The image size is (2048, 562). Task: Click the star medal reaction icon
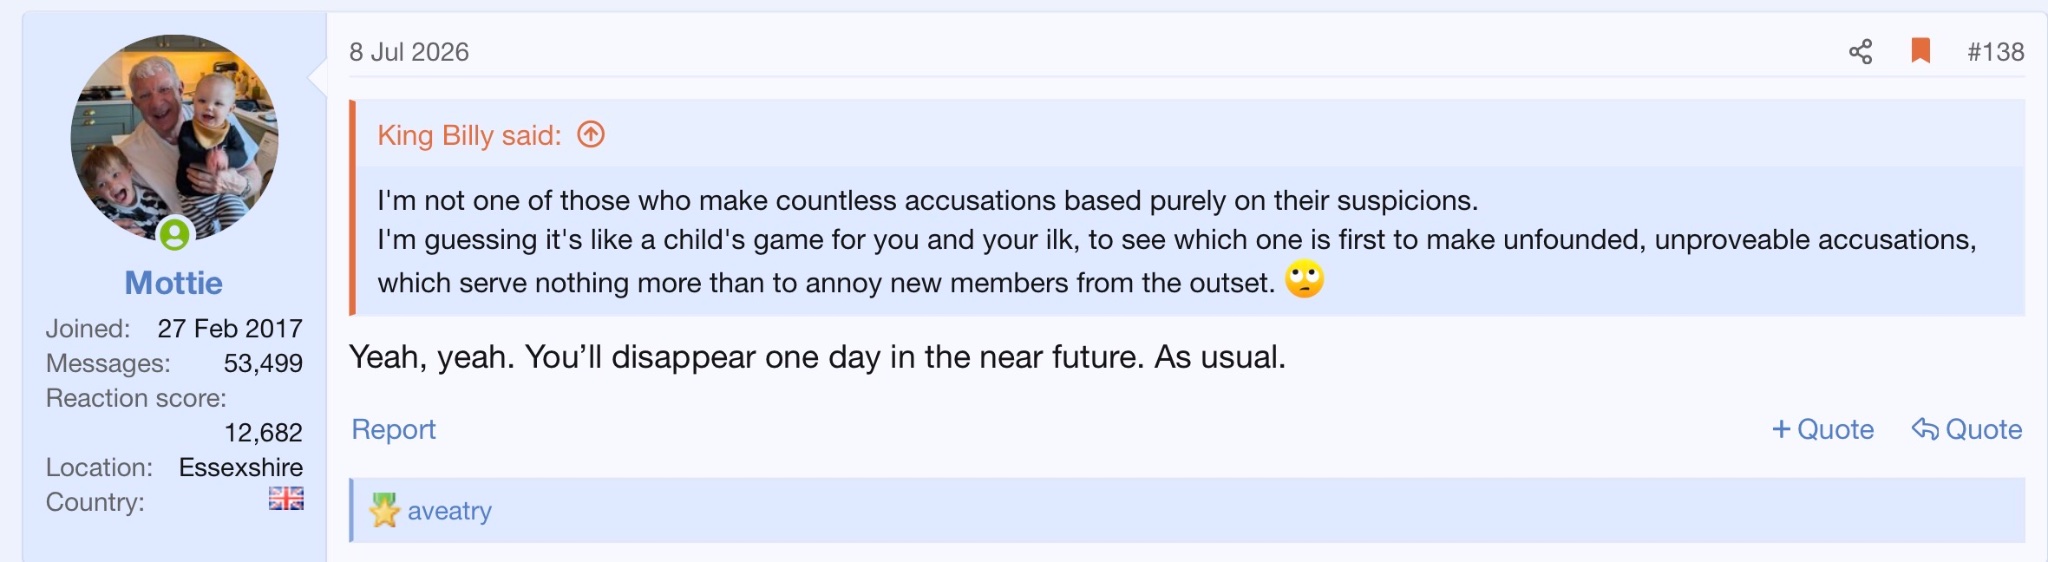[384, 510]
